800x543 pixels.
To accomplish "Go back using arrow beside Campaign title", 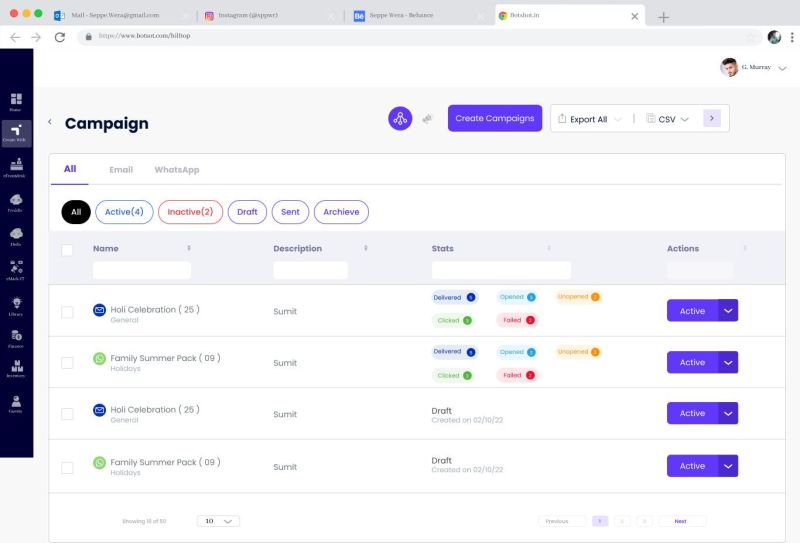I will click(x=50, y=122).
